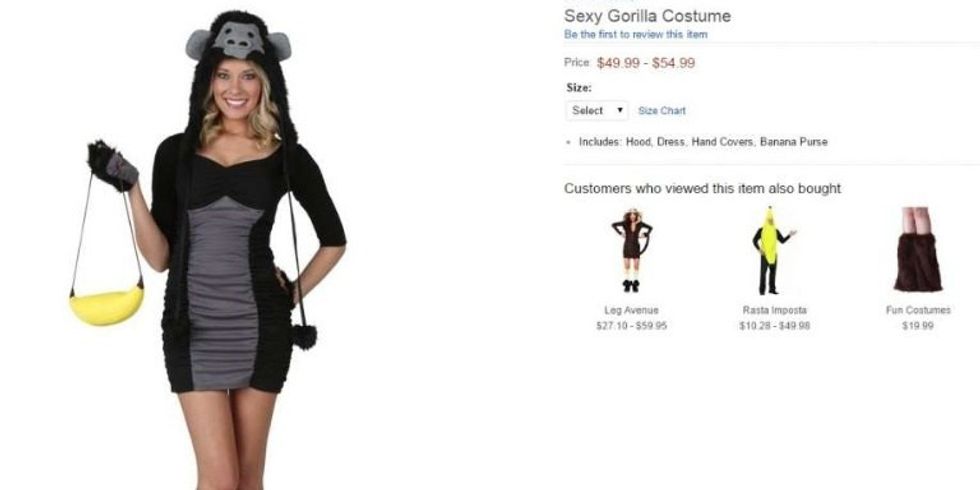Viewport: 980px width, 490px height.
Task: Open the Leg Avenue monkey costume thumbnail
Action: pyautogui.click(x=631, y=250)
